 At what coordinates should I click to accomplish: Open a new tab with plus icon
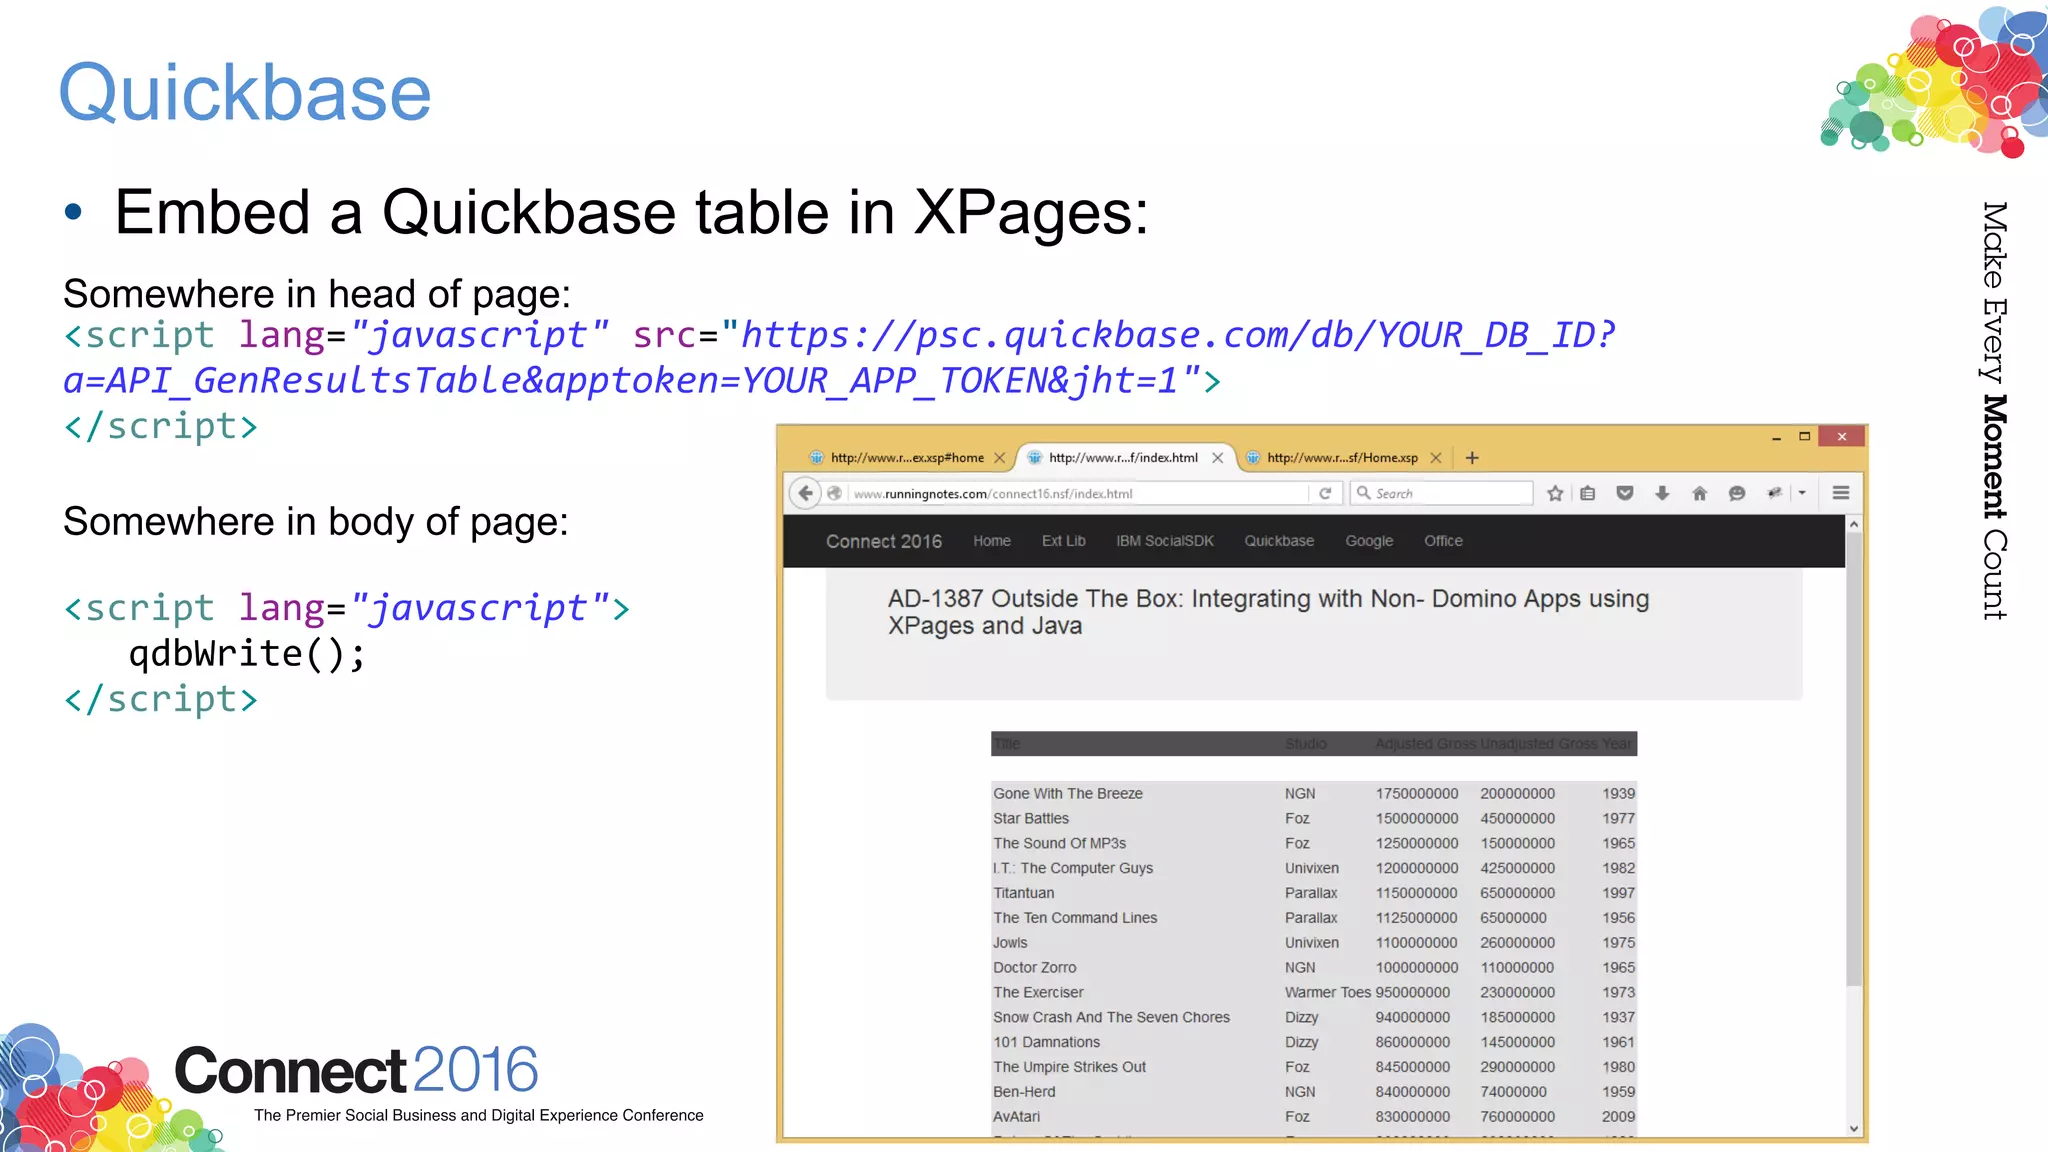[x=1472, y=458]
